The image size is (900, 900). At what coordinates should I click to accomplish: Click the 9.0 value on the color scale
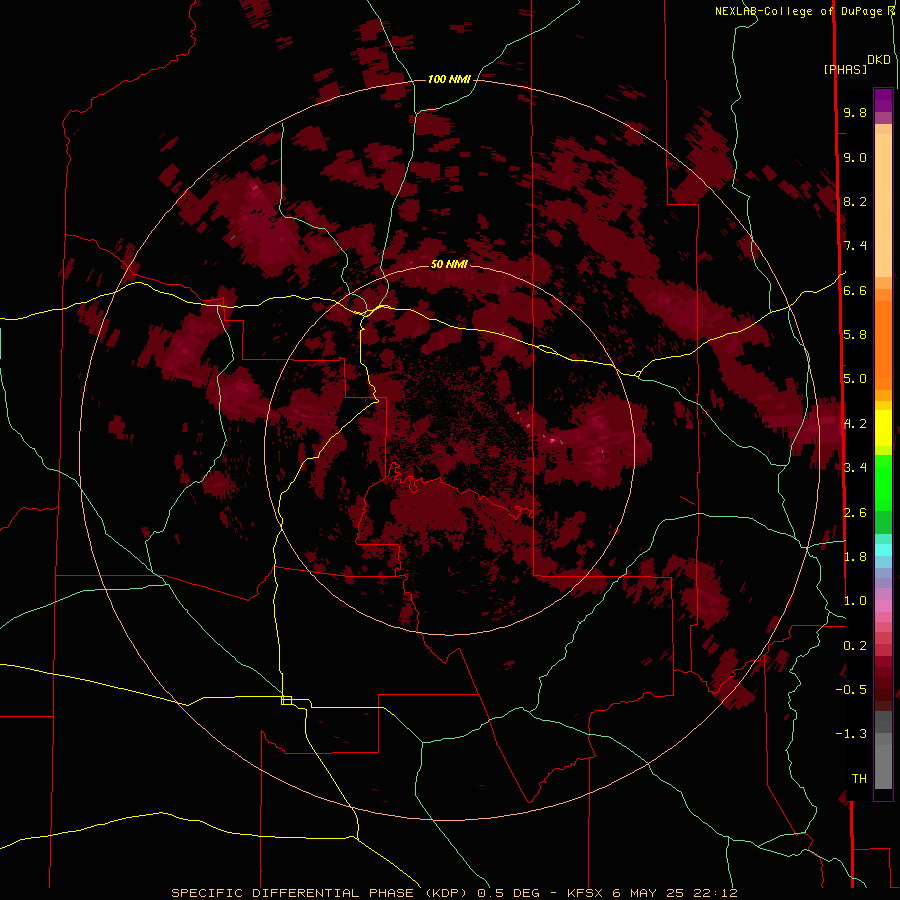[855, 157]
